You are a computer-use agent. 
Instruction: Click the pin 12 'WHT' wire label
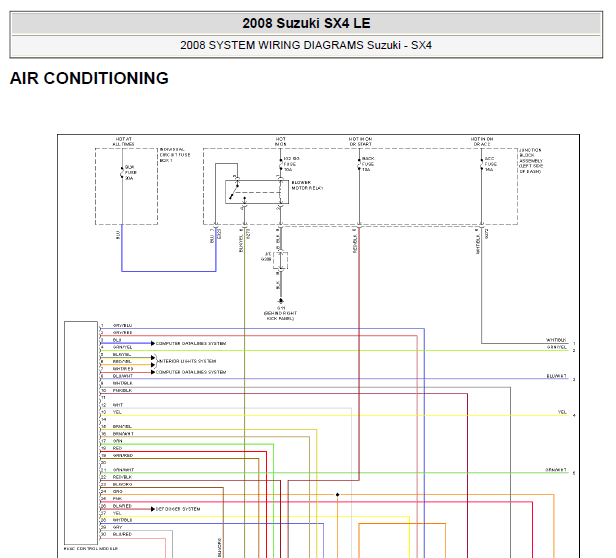118,405
